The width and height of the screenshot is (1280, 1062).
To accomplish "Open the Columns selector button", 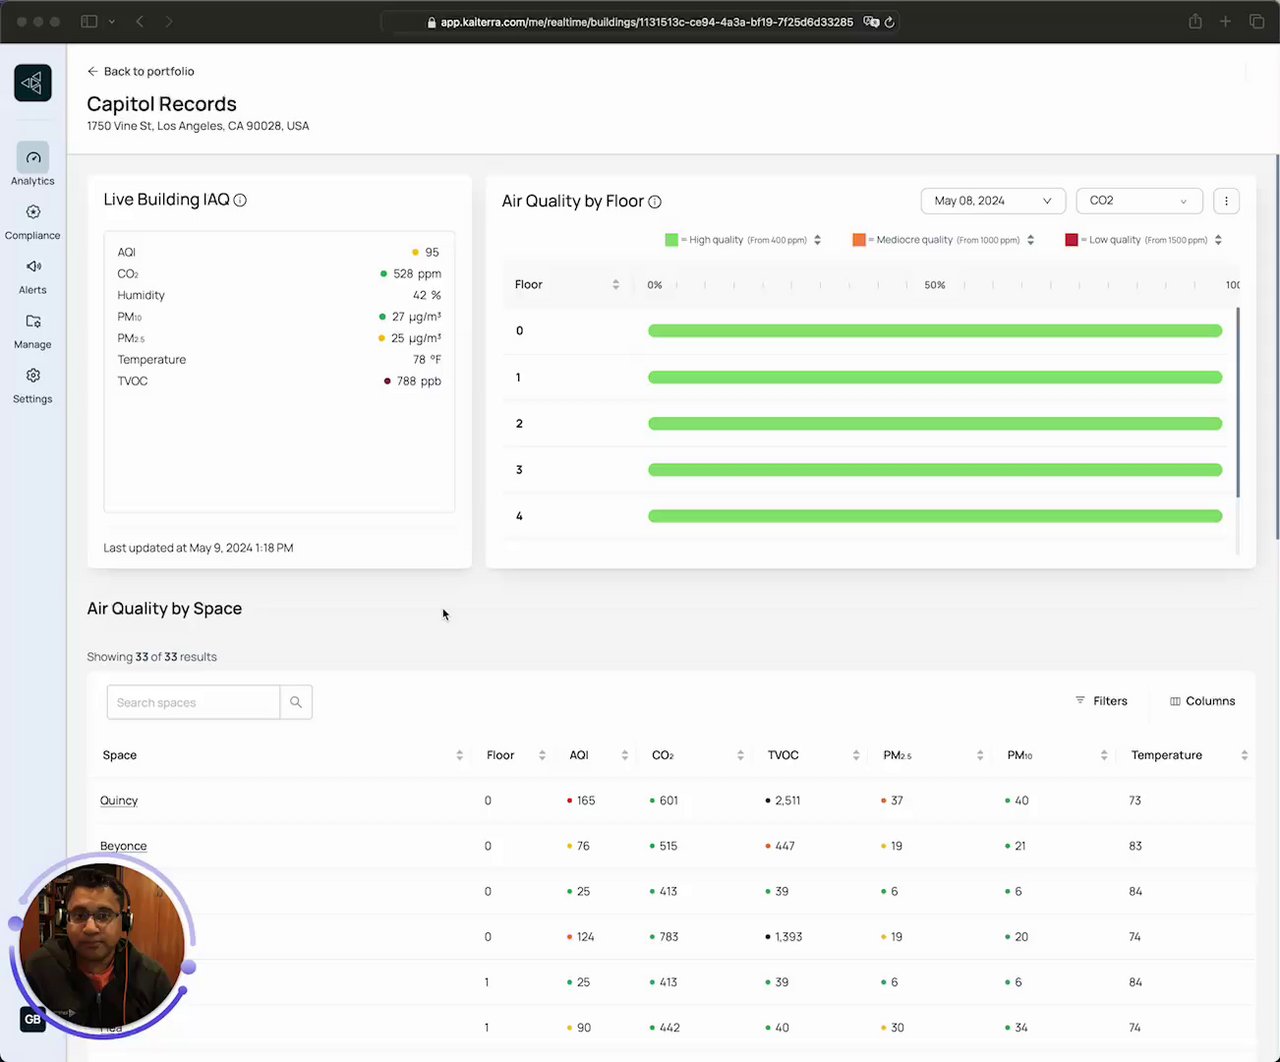I will [x=1203, y=701].
